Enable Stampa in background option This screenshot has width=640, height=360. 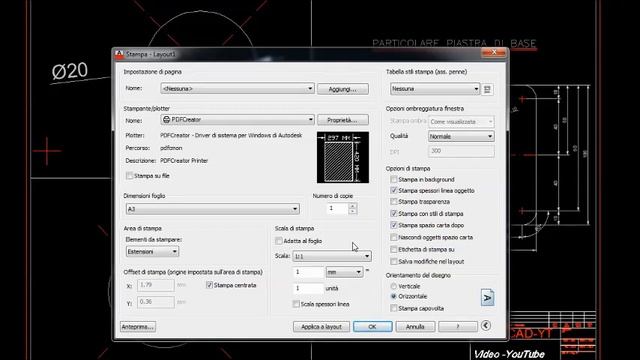coord(393,179)
